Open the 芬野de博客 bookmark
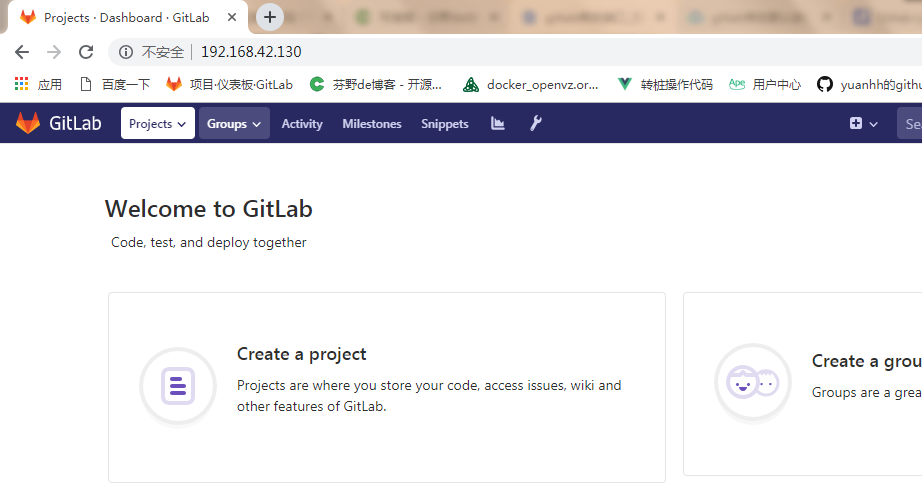 click(376, 85)
